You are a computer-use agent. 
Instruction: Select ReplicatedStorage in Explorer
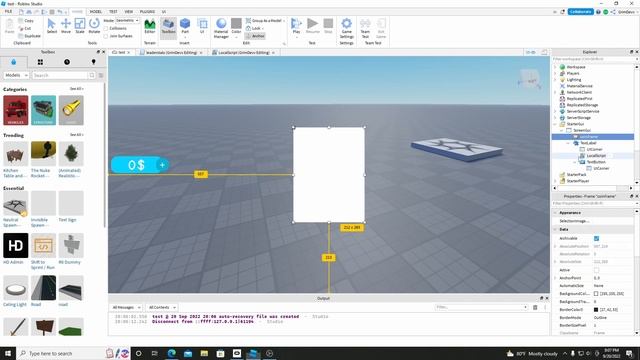point(582,105)
